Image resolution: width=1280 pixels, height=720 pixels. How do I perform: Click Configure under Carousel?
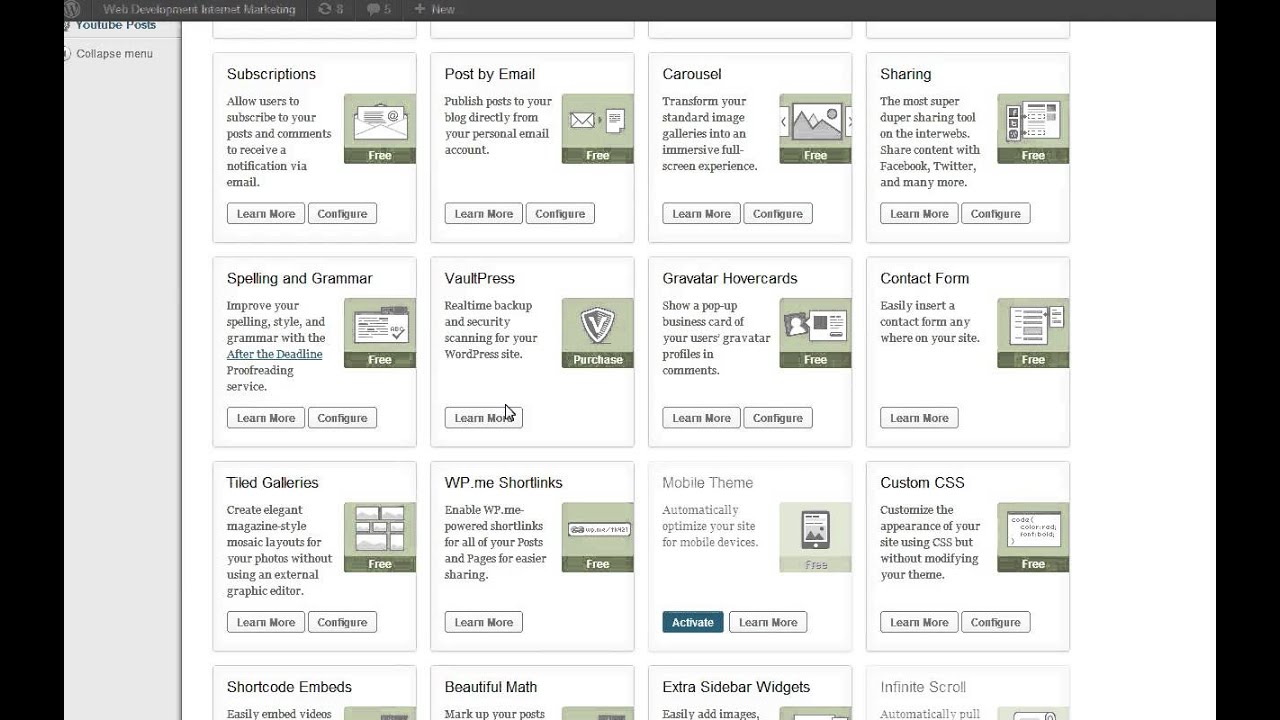(778, 214)
